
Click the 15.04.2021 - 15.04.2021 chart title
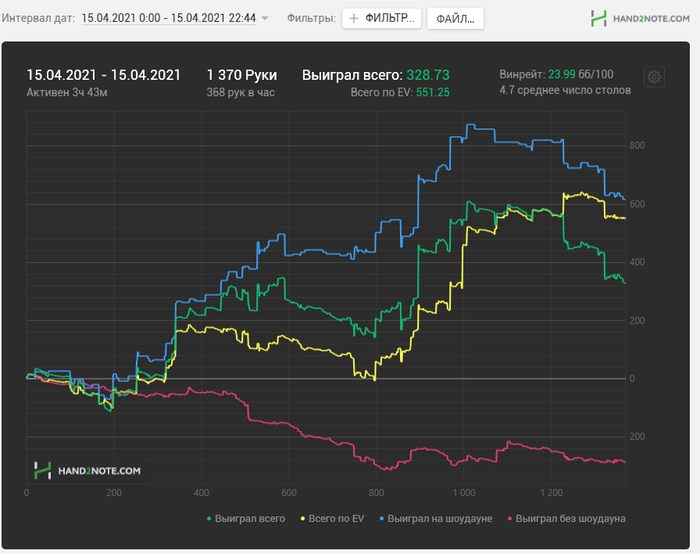click(x=104, y=75)
